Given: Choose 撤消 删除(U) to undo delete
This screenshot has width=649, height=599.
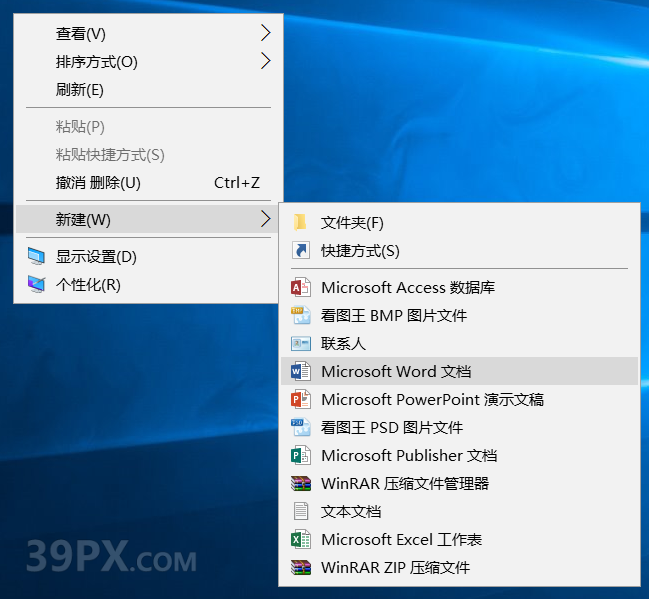Looking at the screenshot, I should click(x=149, y=183).
